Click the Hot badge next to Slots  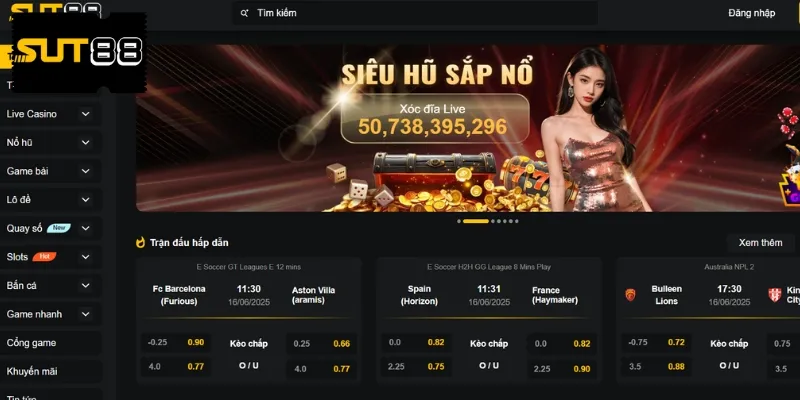point(44,257)
